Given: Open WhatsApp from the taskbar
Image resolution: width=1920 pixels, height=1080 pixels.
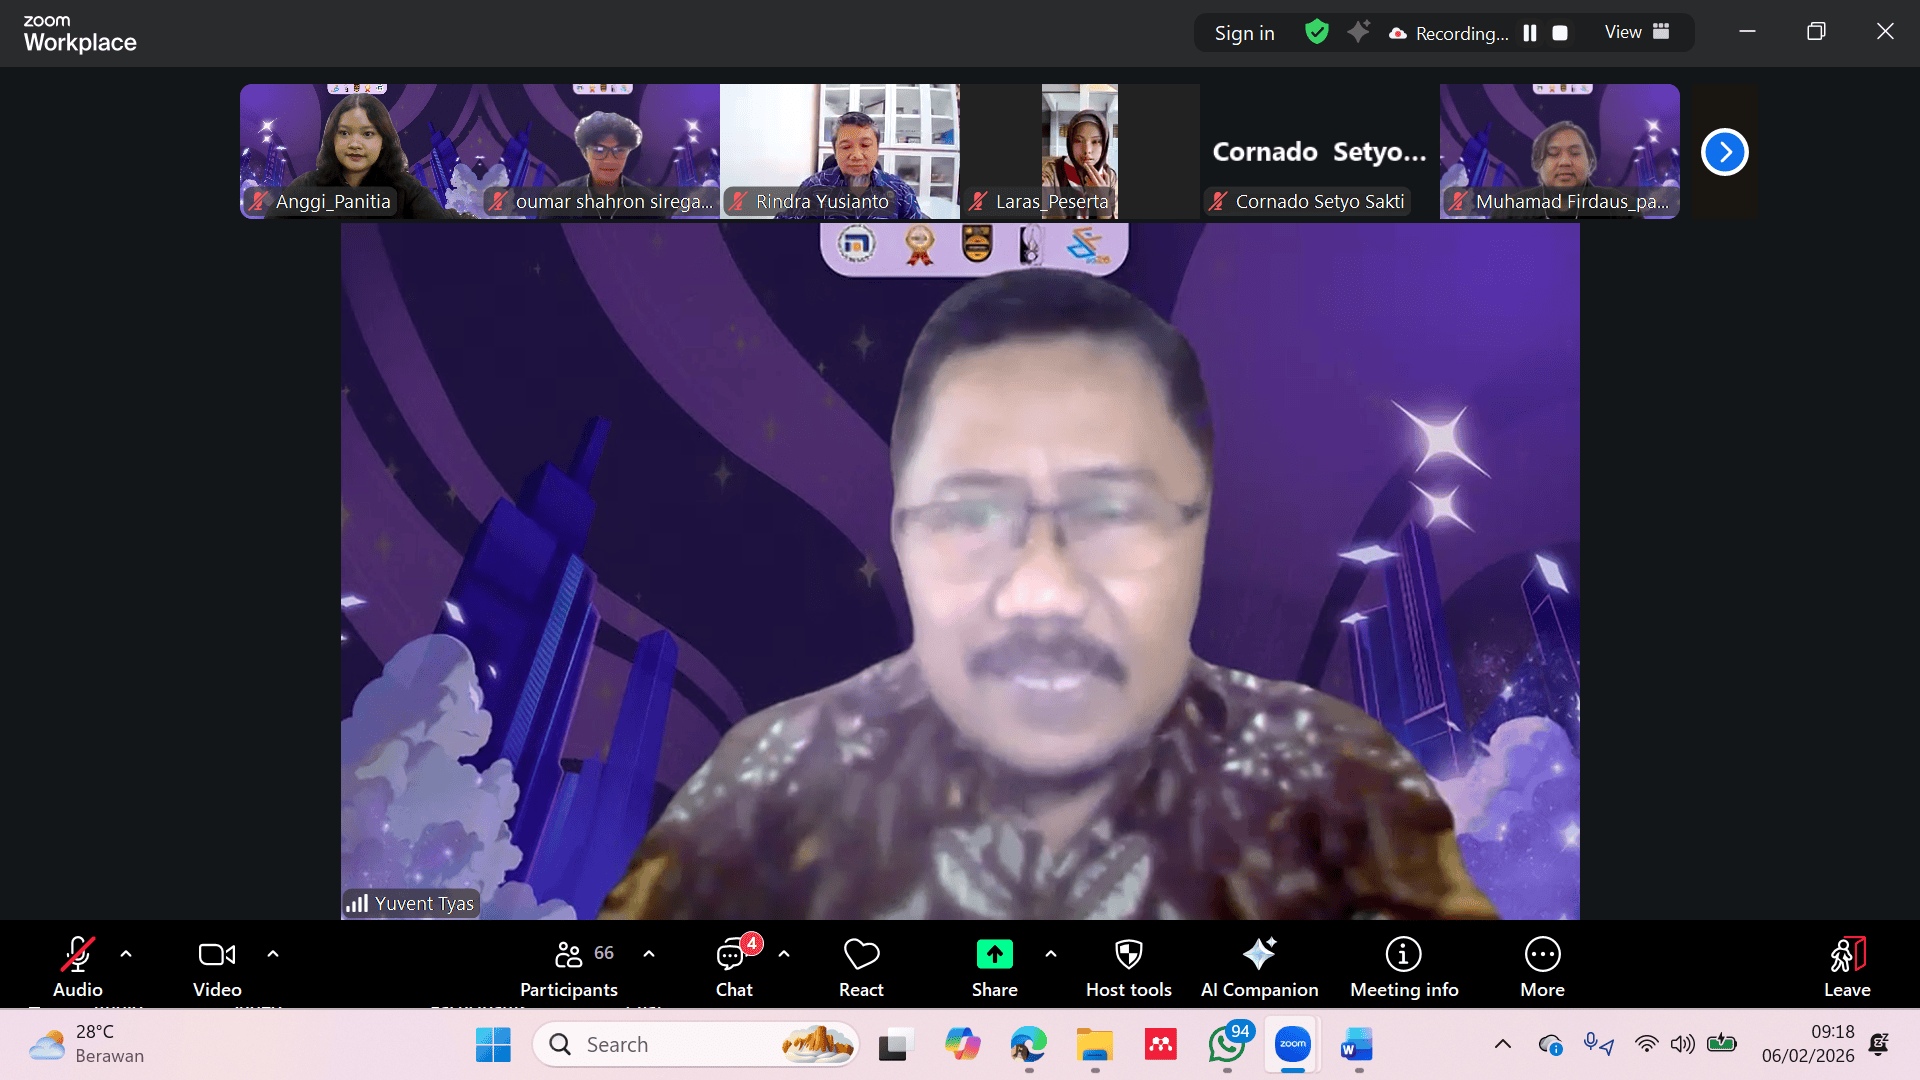Looking at the screenshot, I should (1227, 1045).
